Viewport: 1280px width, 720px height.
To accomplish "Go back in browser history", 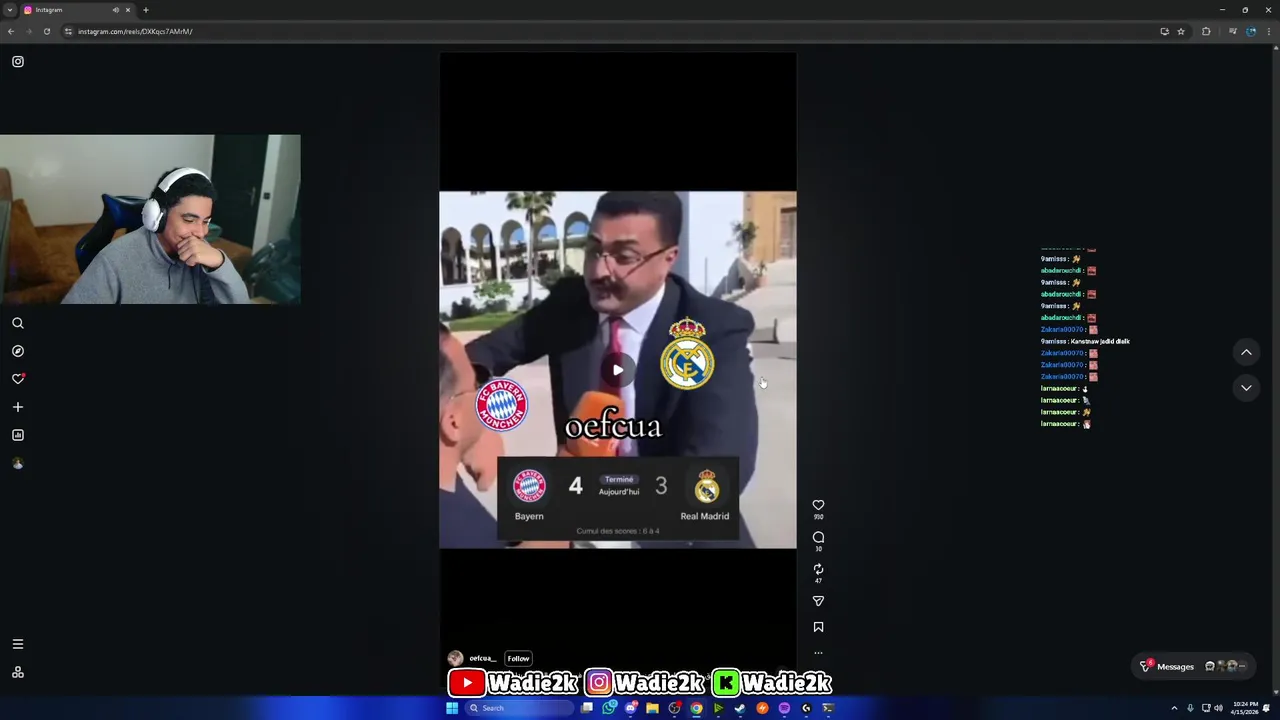I will (x=11, y=31).
